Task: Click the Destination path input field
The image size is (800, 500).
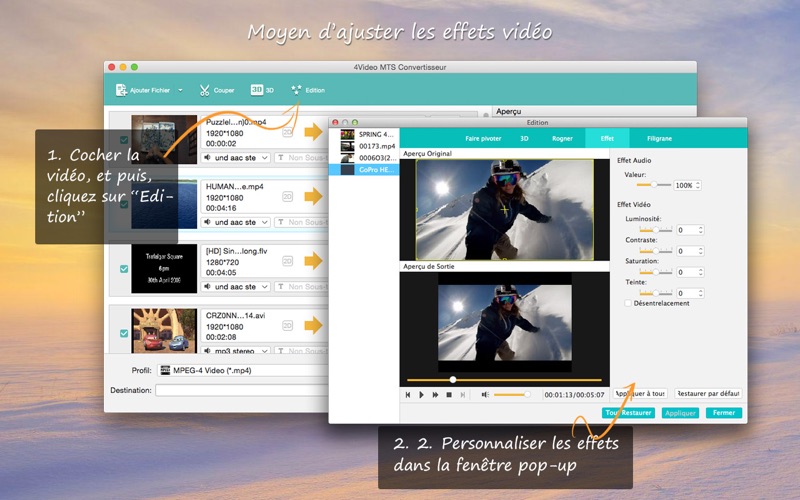Action: coord(241,390)
